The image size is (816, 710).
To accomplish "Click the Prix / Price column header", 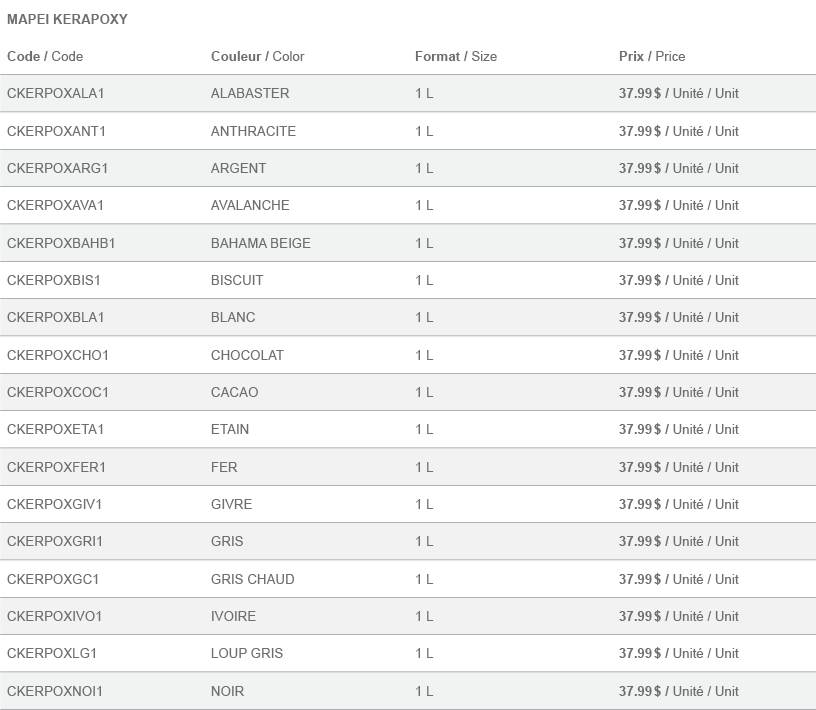I will pyautogui.click(x=652, y=56).
